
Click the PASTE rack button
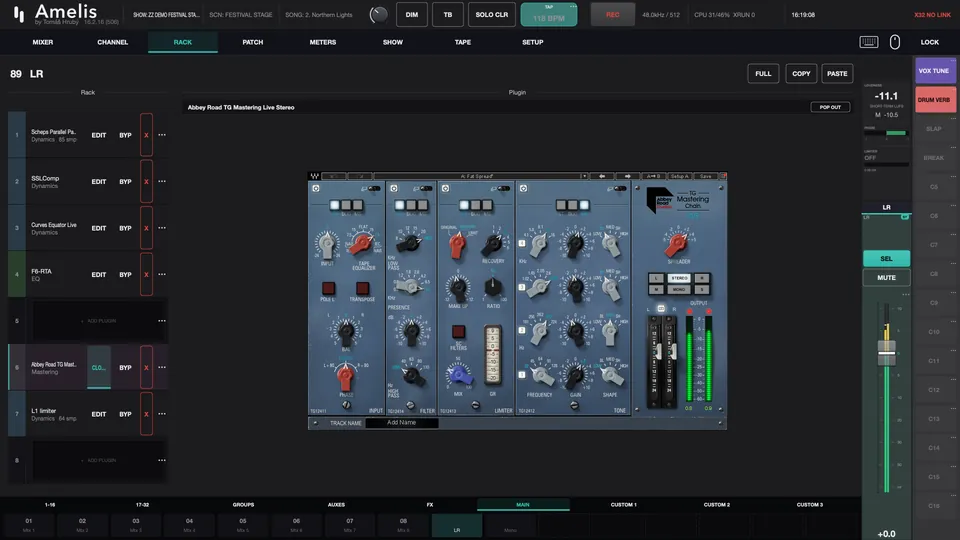pos(837,73)
